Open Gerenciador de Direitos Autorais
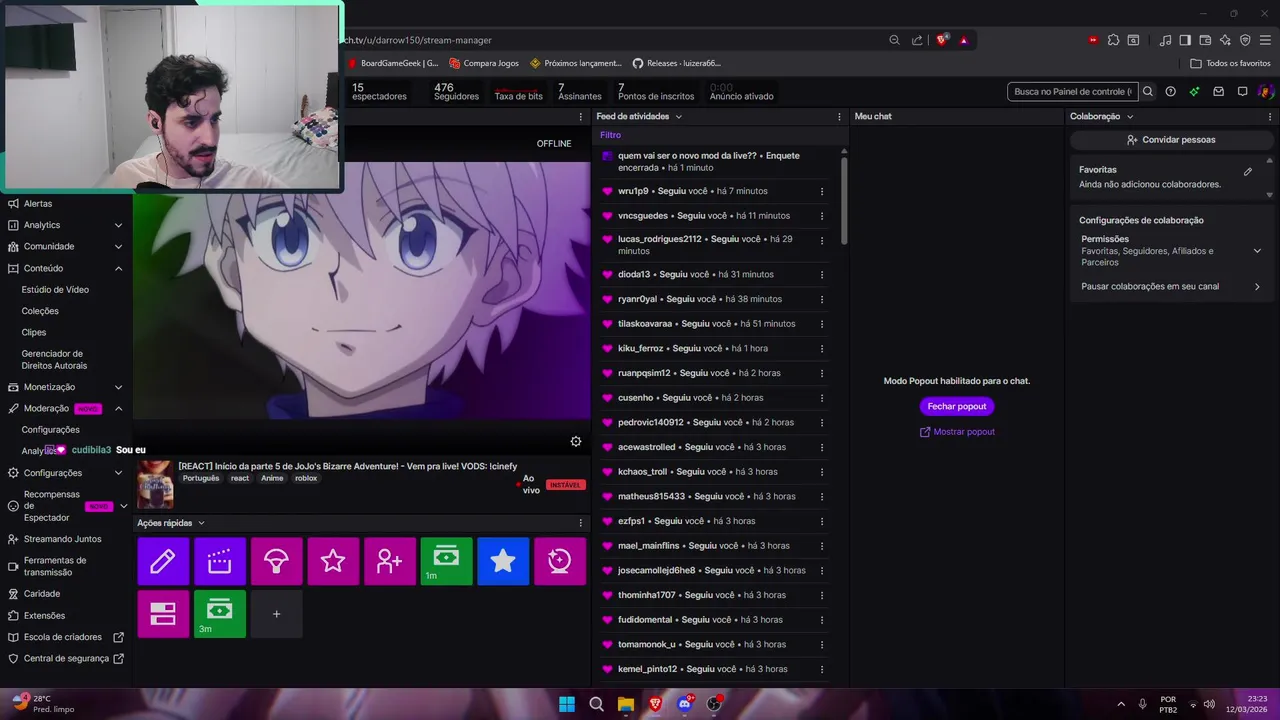1280x720 pixels. coord(54,359)
